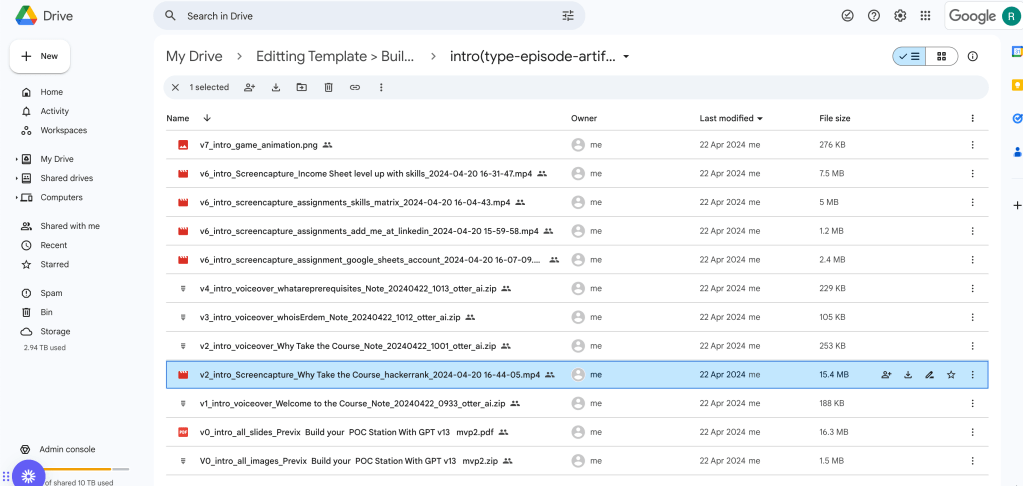Image resolution: width=1023 pixels, height=486 pixels.
Task: Expand Computers tree in sidebar
Action: click(16, 197)
